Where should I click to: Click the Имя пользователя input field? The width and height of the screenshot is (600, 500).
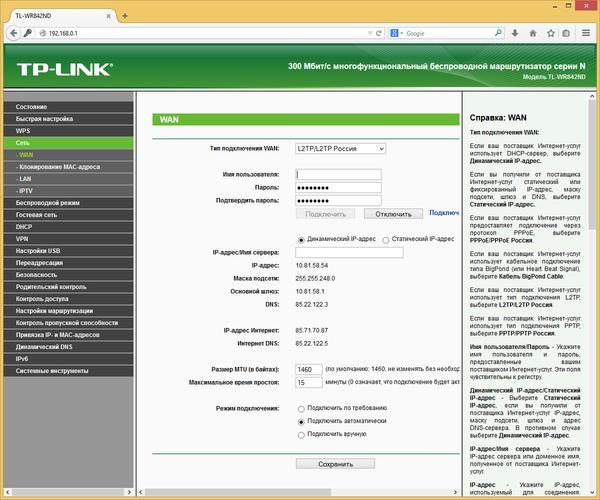point(338,174)
